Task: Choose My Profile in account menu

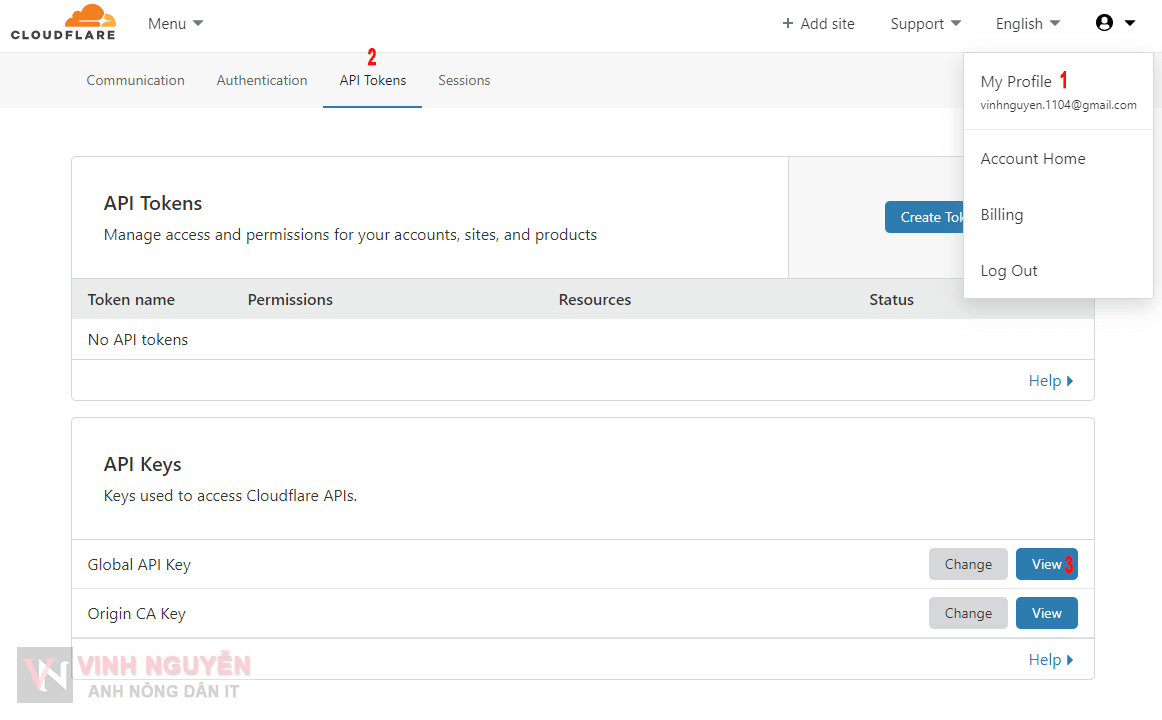Action: tap(1016, 81)
